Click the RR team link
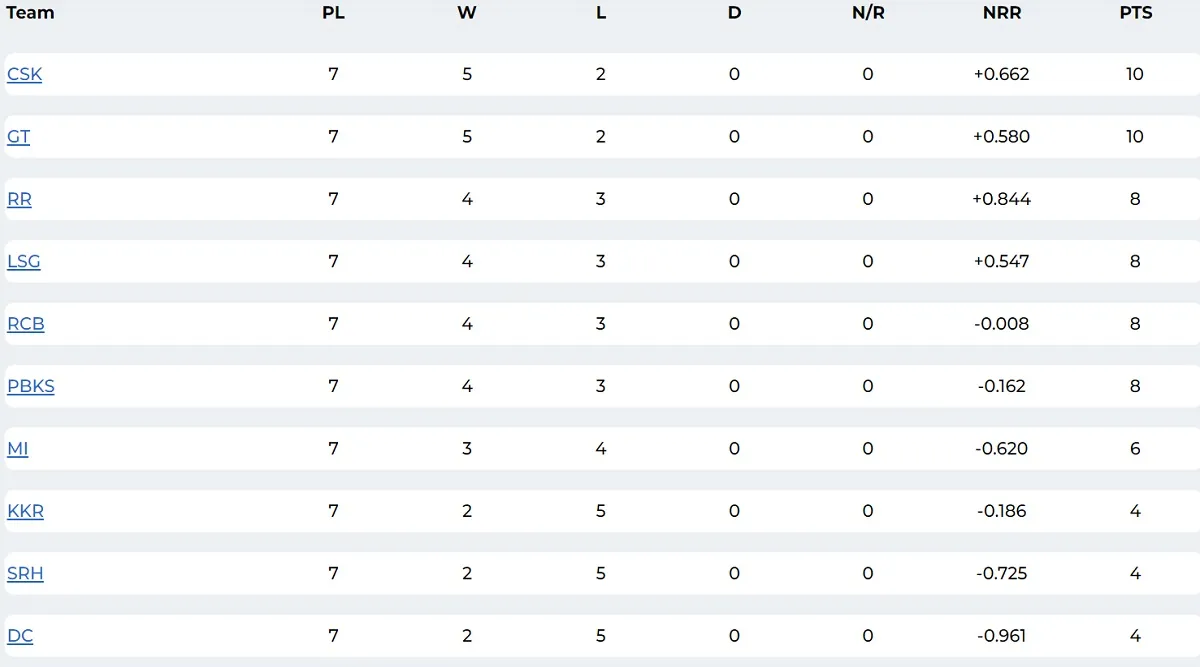This screenshot has width=1200, height=667. coord(19,199)
